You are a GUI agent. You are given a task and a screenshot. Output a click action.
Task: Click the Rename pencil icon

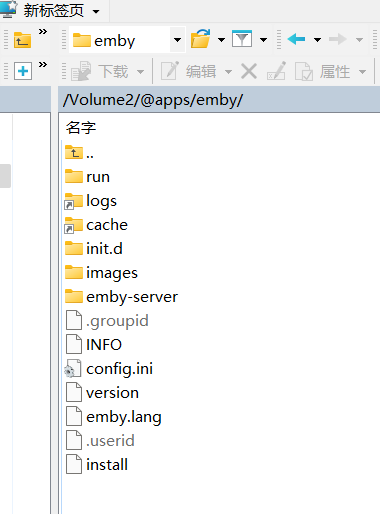coord(276,71)
